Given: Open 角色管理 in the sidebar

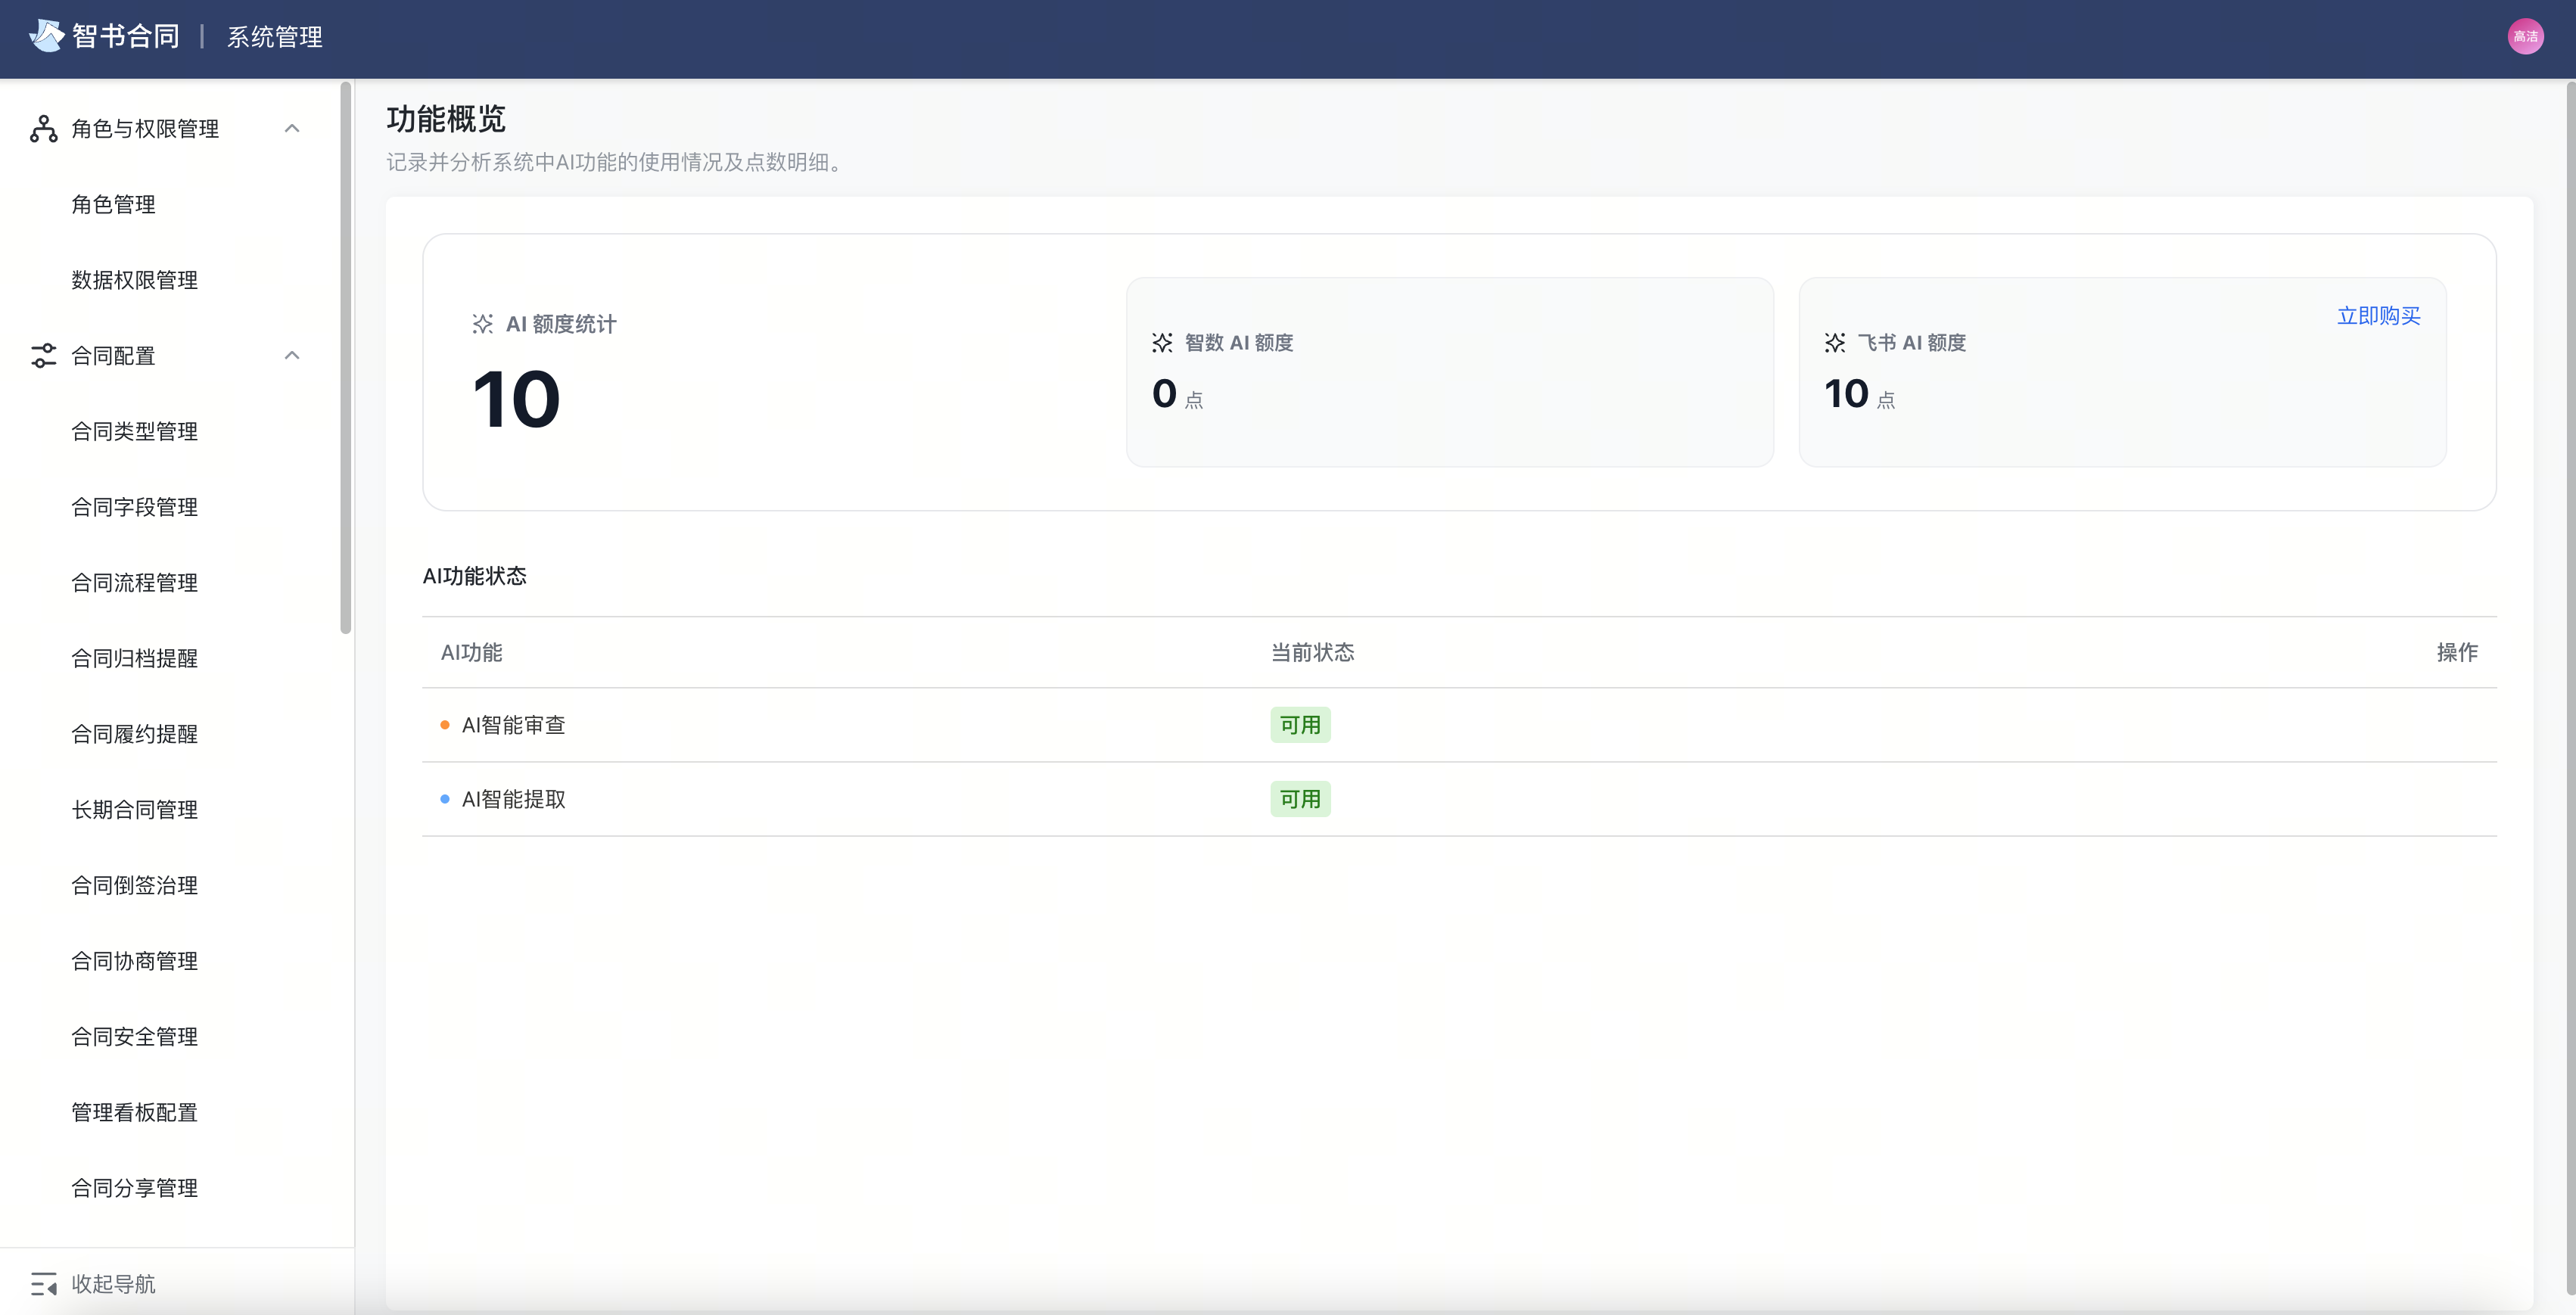Looking at the screenshot, I should pos(113,205).
